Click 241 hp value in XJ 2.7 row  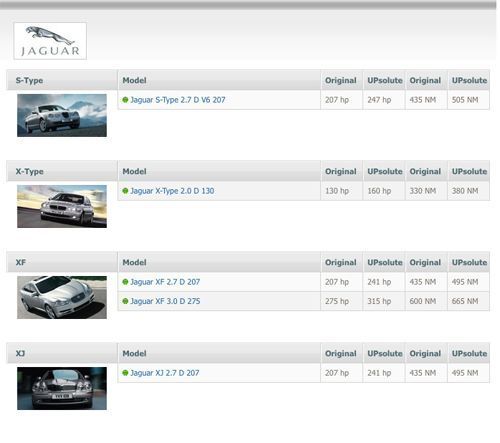(379, 373)
